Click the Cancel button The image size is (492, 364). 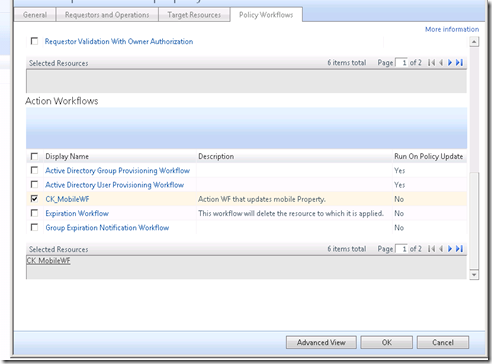click(x=443, y=342)
